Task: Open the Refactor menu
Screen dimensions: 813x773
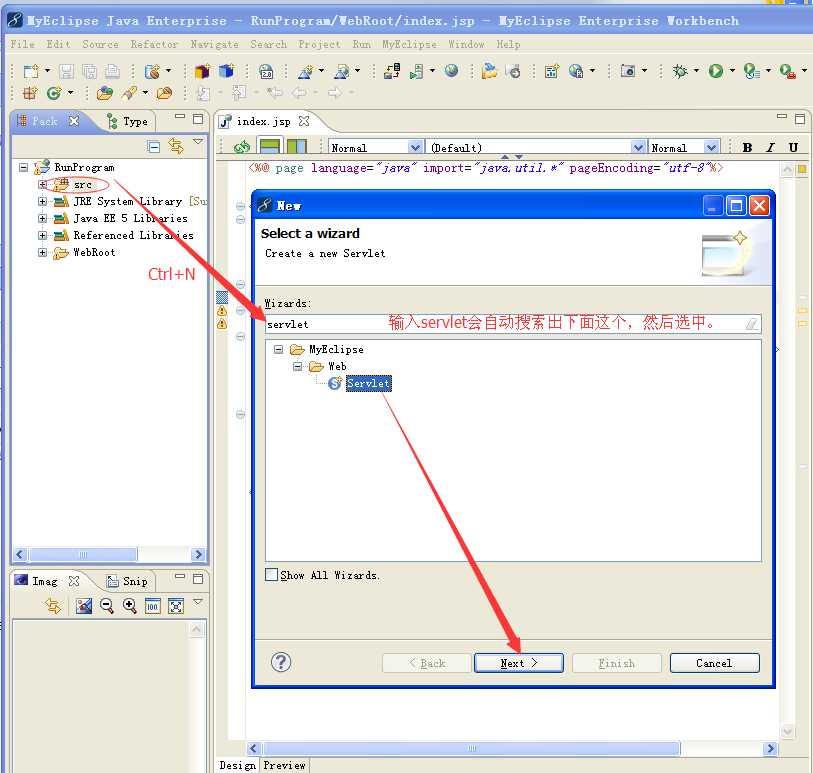Action: coord(154,45)
